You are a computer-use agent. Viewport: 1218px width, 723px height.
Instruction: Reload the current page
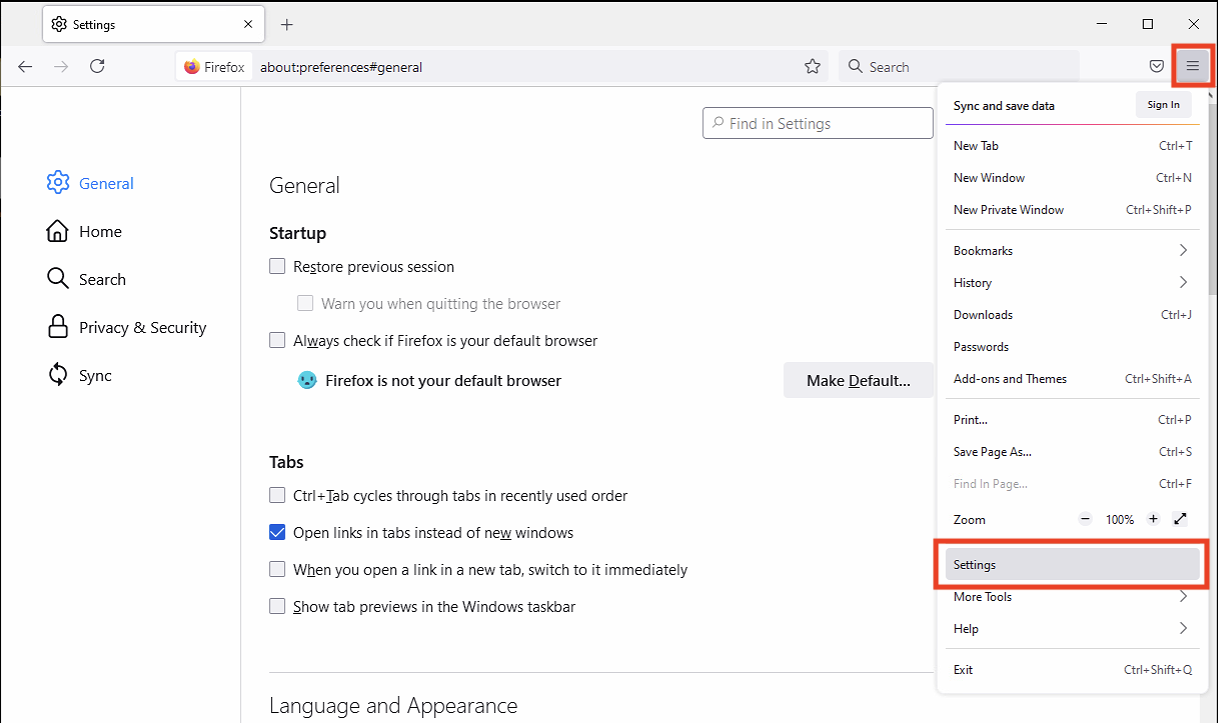tap(97, 66)
